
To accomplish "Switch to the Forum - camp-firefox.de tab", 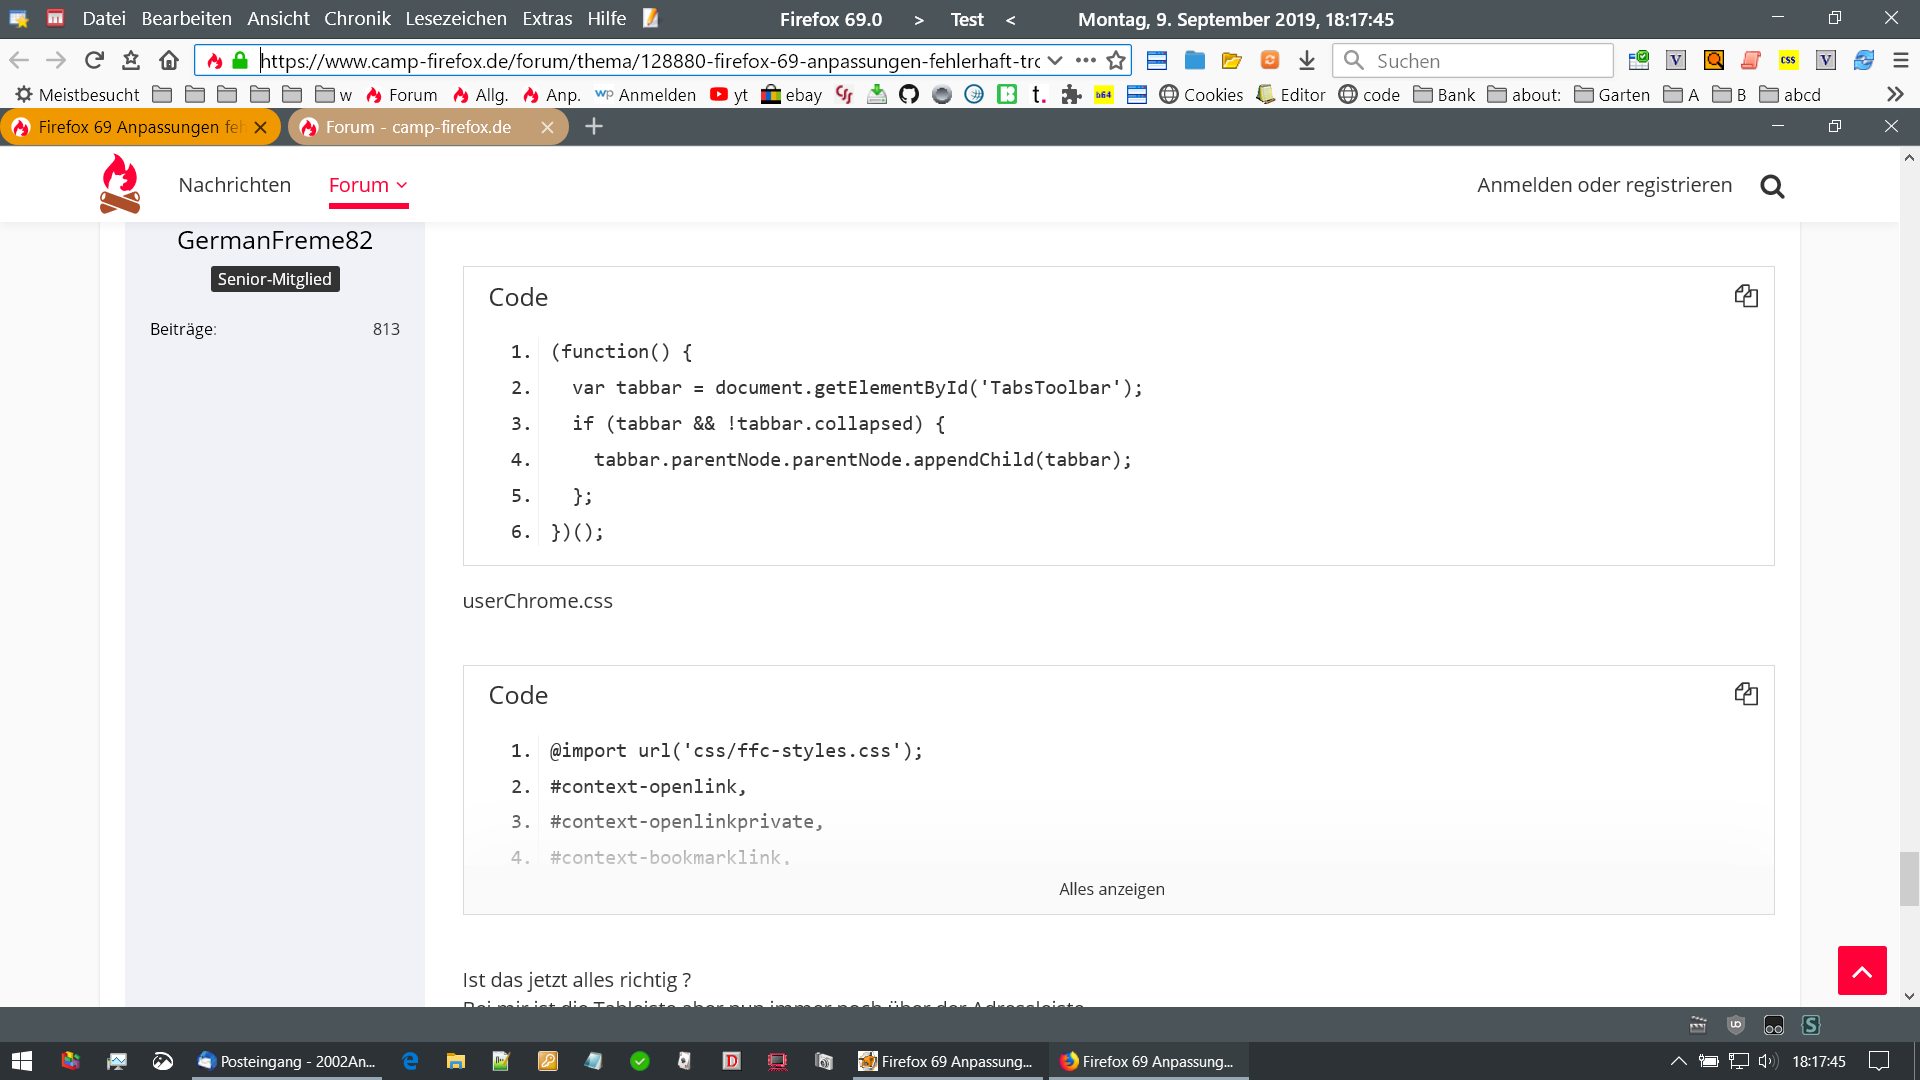I will 418,127.
